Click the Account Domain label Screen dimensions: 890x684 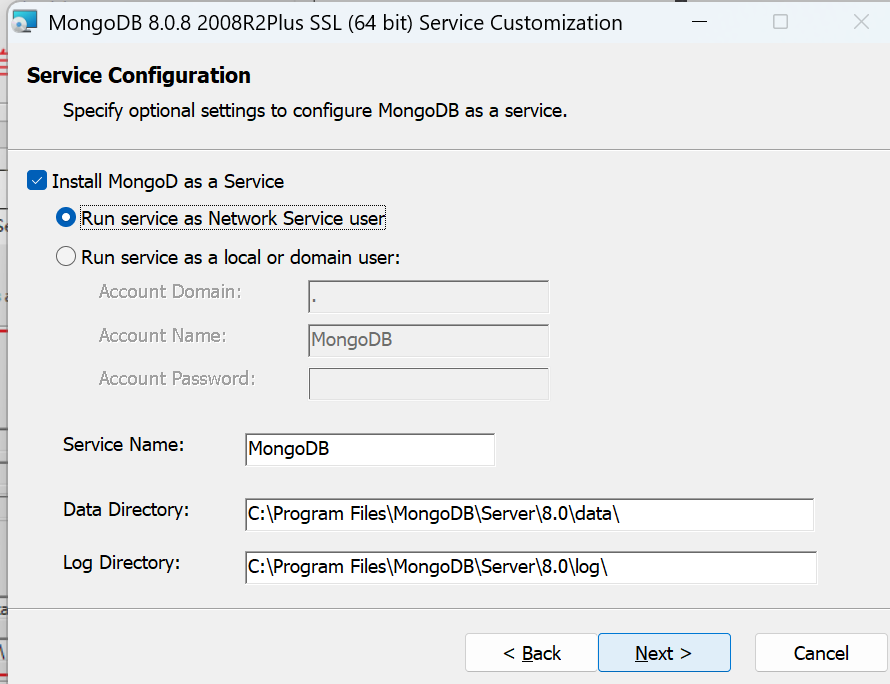pos(170,292)
